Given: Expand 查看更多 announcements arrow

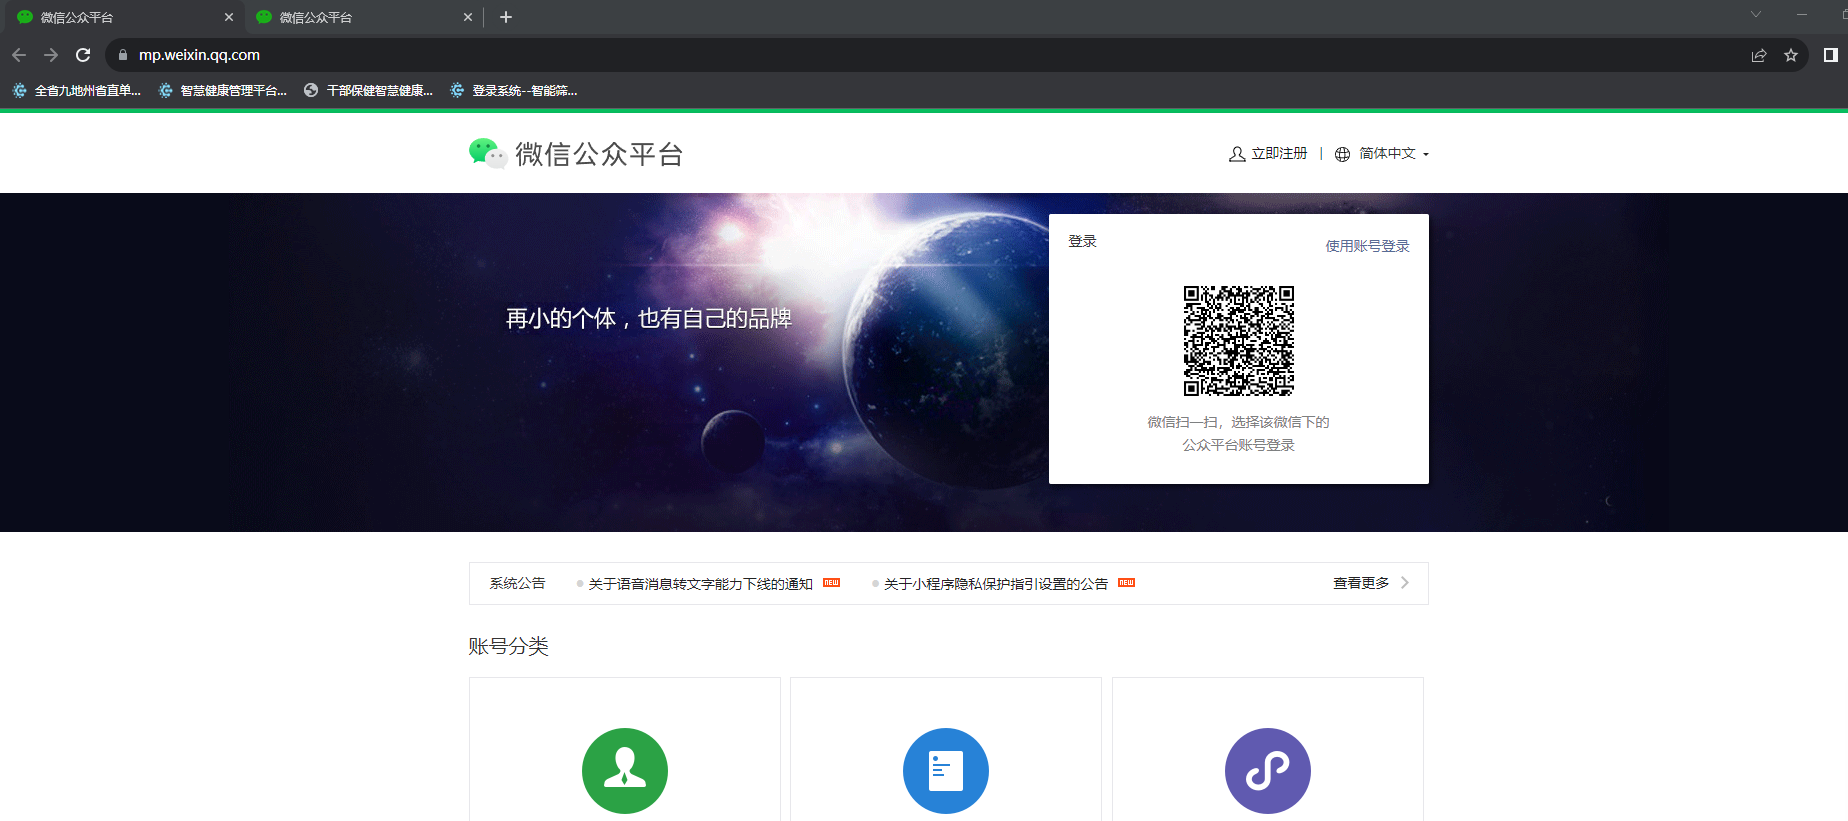Looking at the screenshot, I should (1404, 583).
